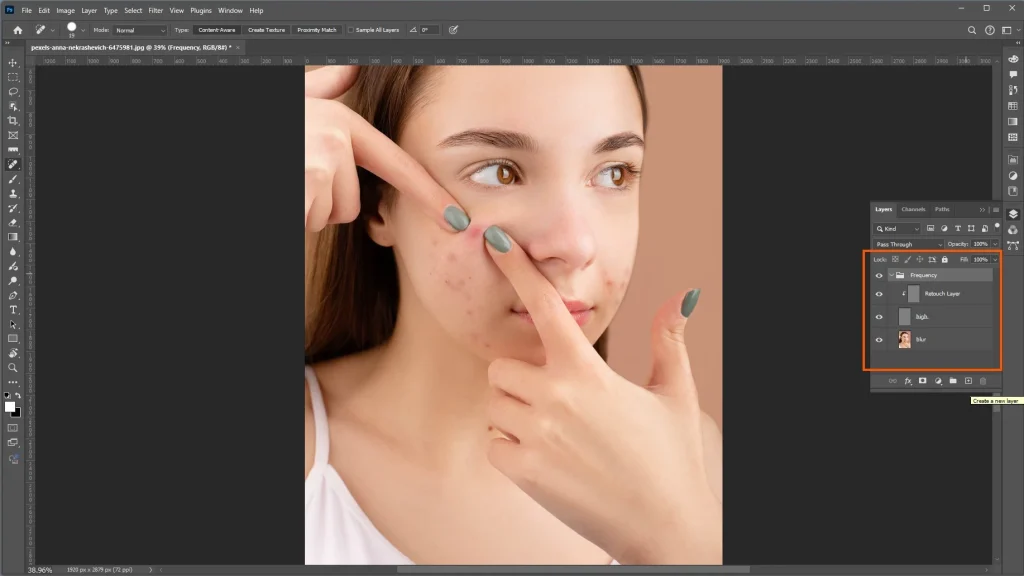Select the Hand tool

(12, 353)
